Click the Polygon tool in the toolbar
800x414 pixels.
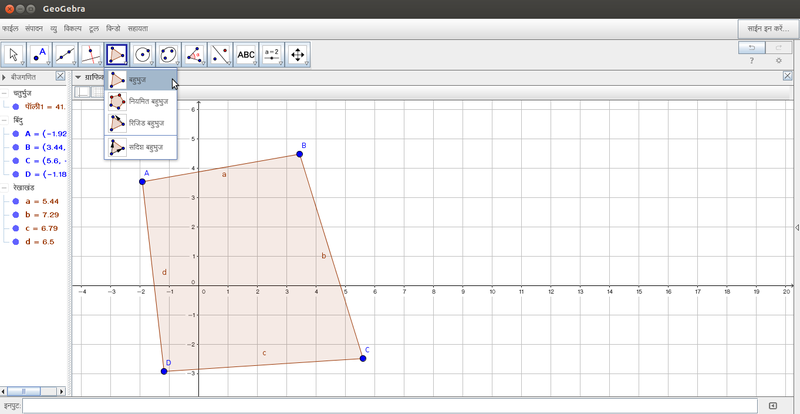[117, 55]
